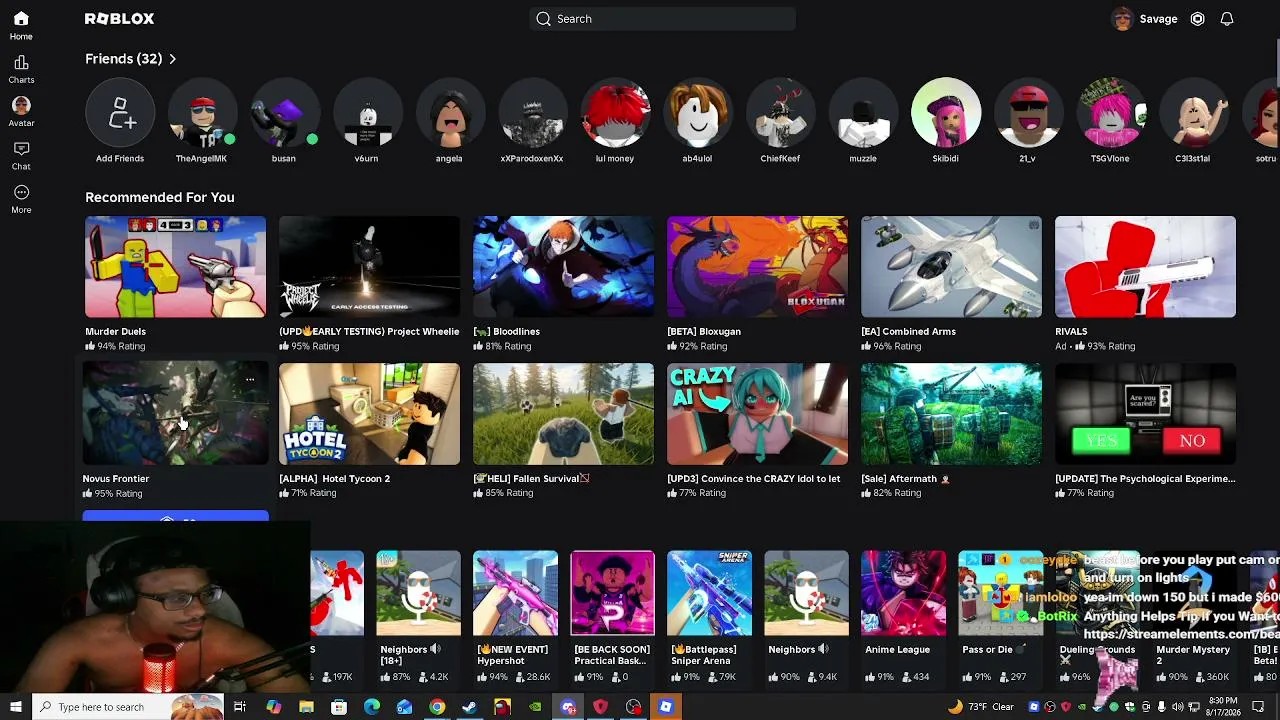The height and width of the screenshot is (720, 1280).
Task: Click the Roblox logo
Action: [x=119, y=19]
